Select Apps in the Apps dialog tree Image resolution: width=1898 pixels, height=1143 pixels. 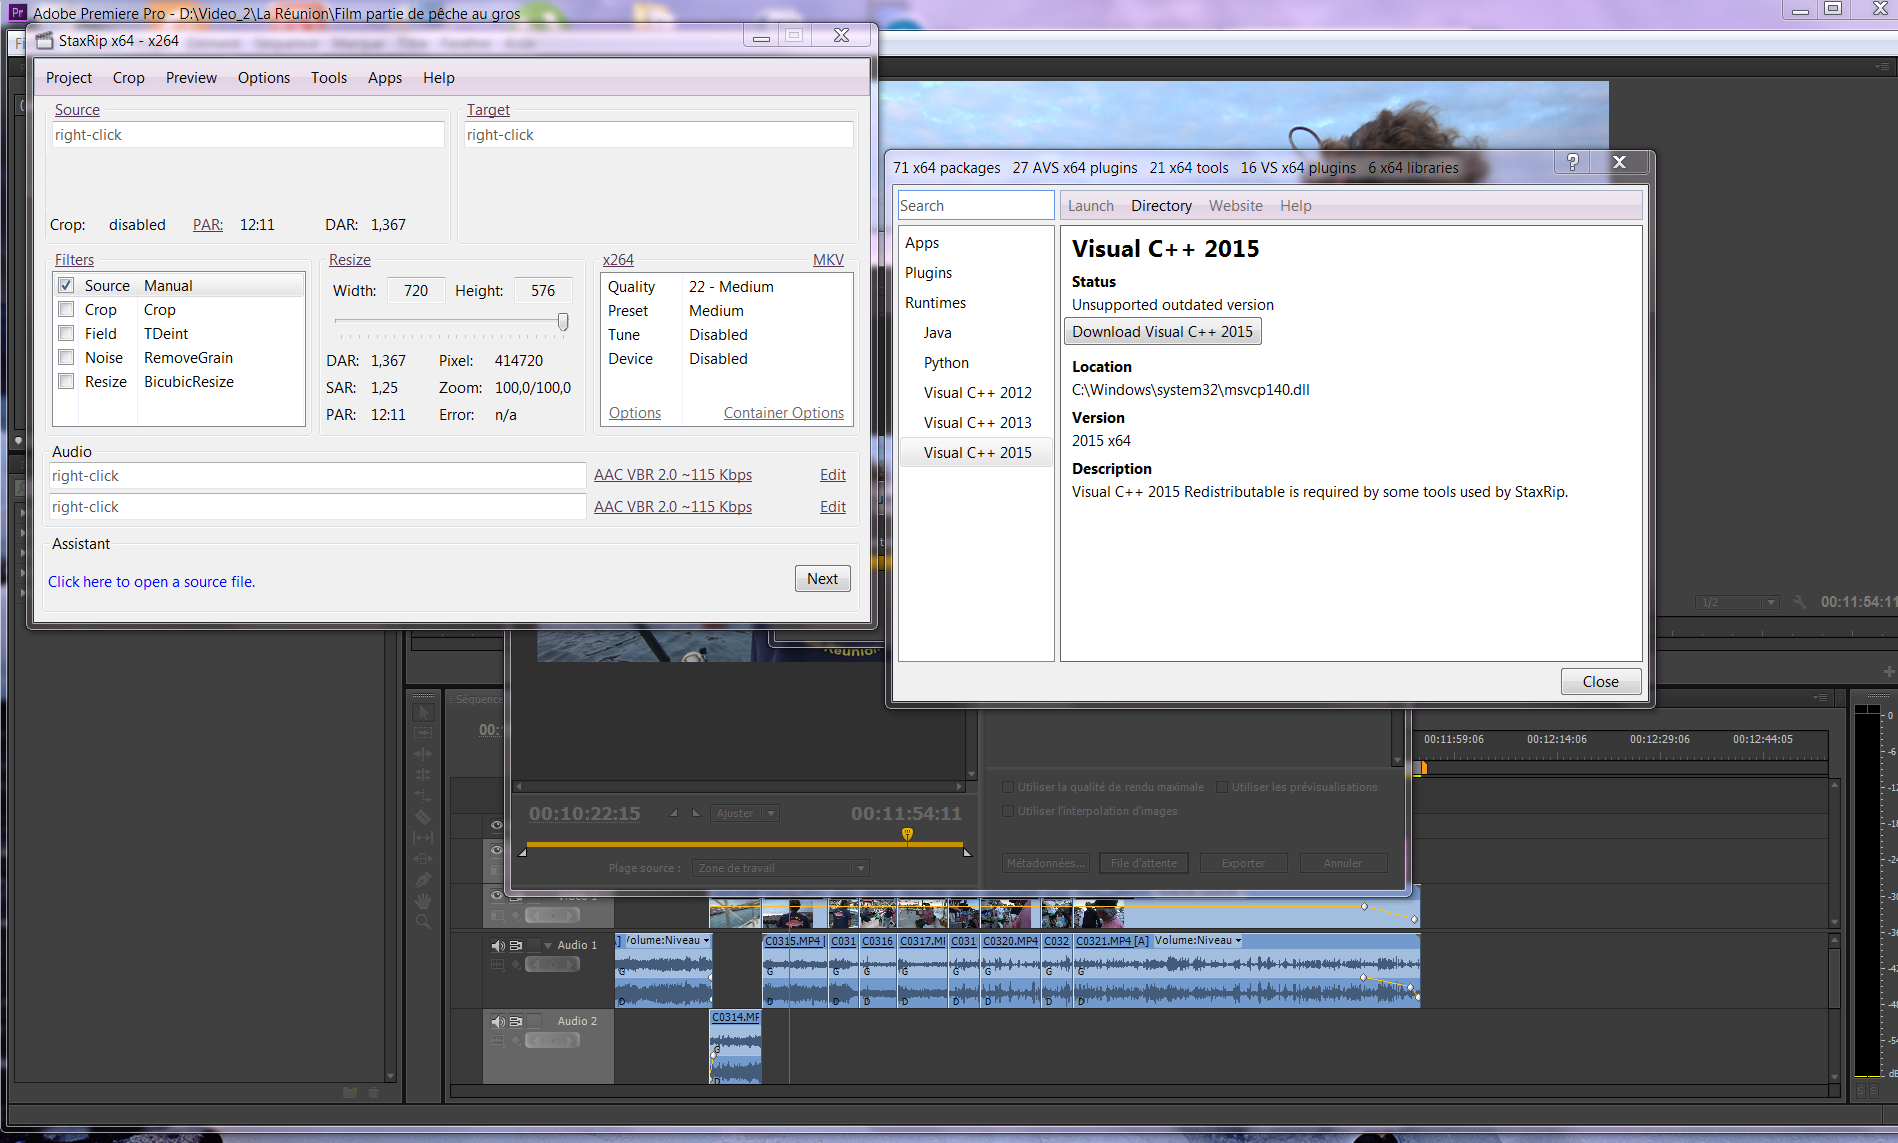point(922,243)
